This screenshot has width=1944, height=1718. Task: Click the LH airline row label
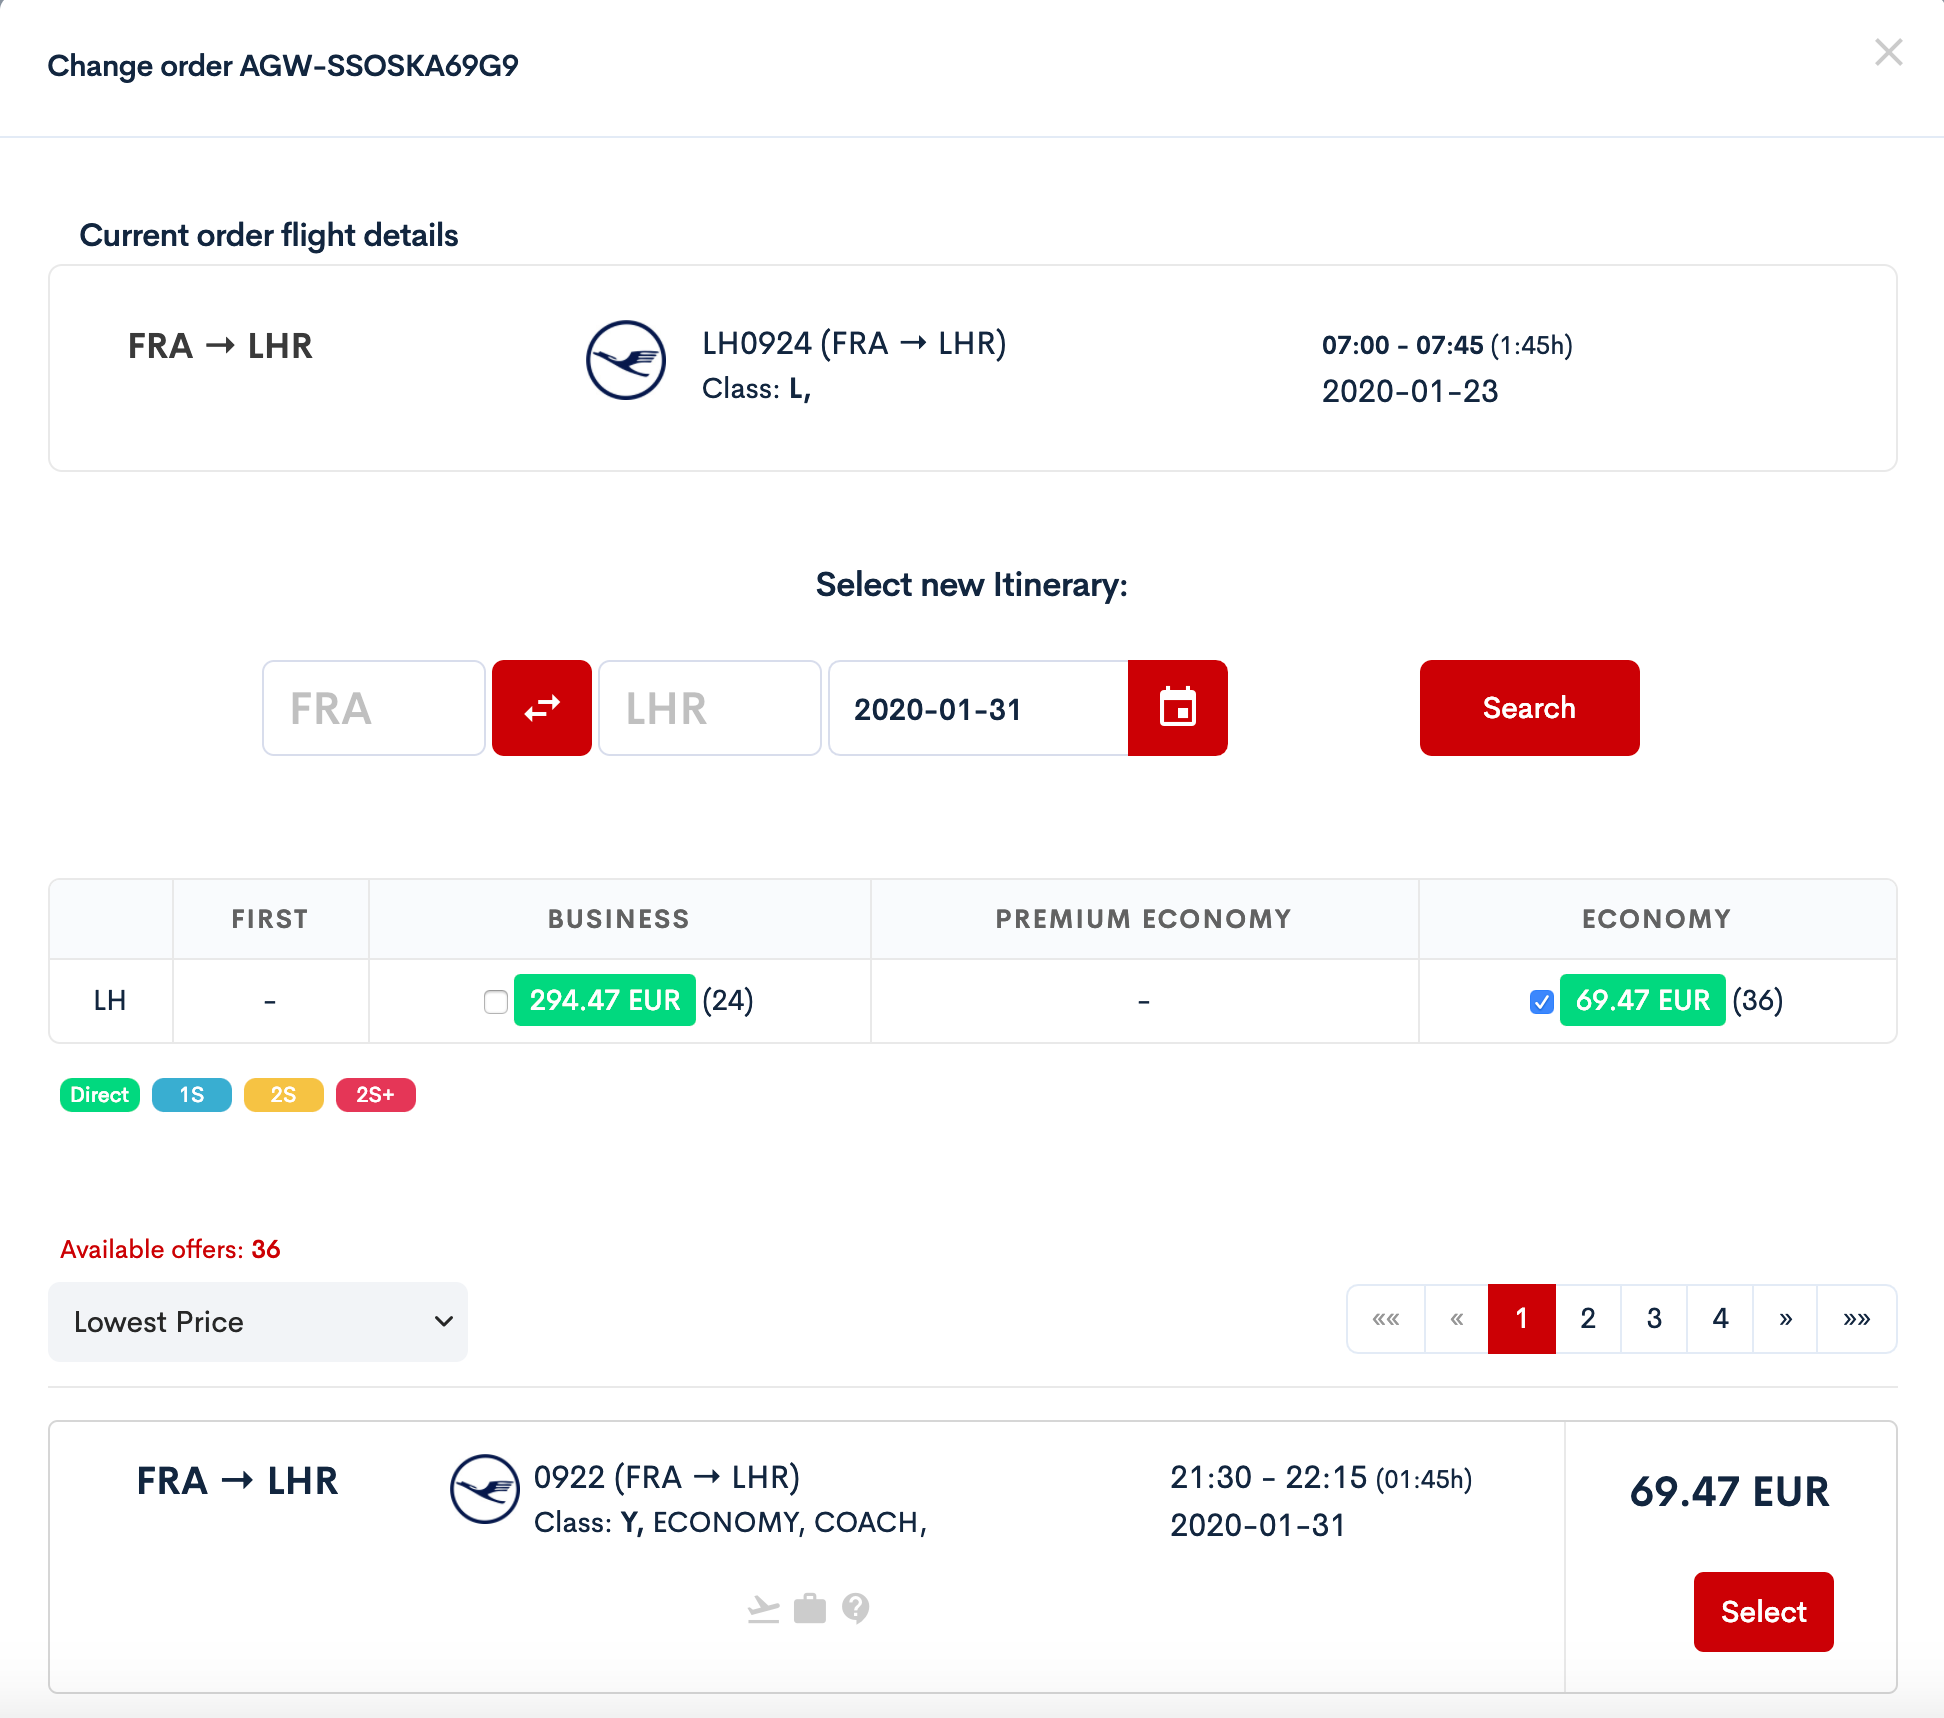110,1001
